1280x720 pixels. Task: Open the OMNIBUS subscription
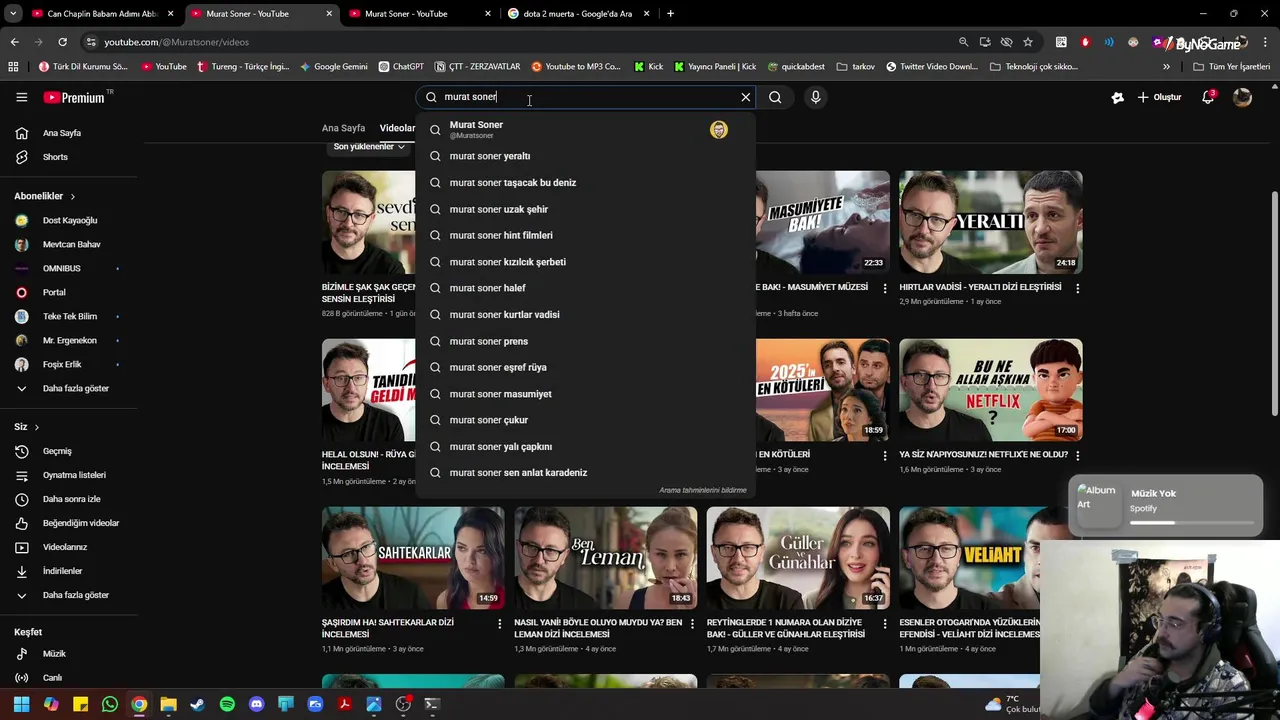[62, 268]
